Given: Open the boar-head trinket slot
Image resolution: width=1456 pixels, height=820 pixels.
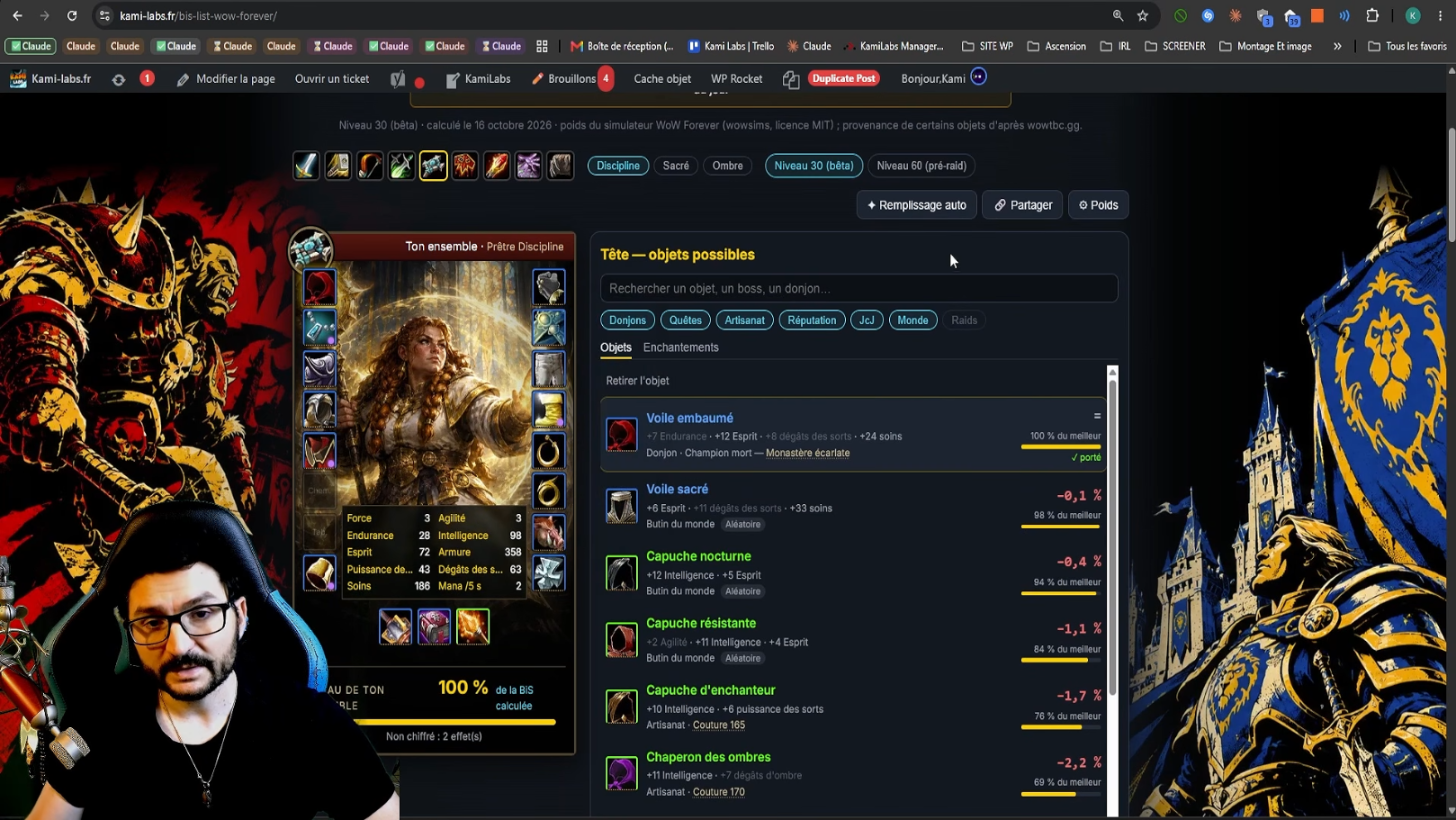Looking at the screenshot, I should [548, 532].
